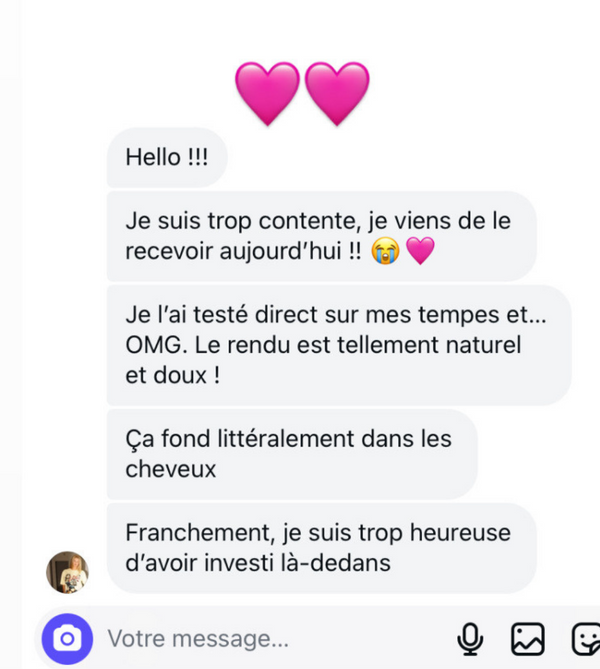This screenshot has width=600, height=669.
Task: Click the sender's profile picture avatar
Action: coord(68,572)
